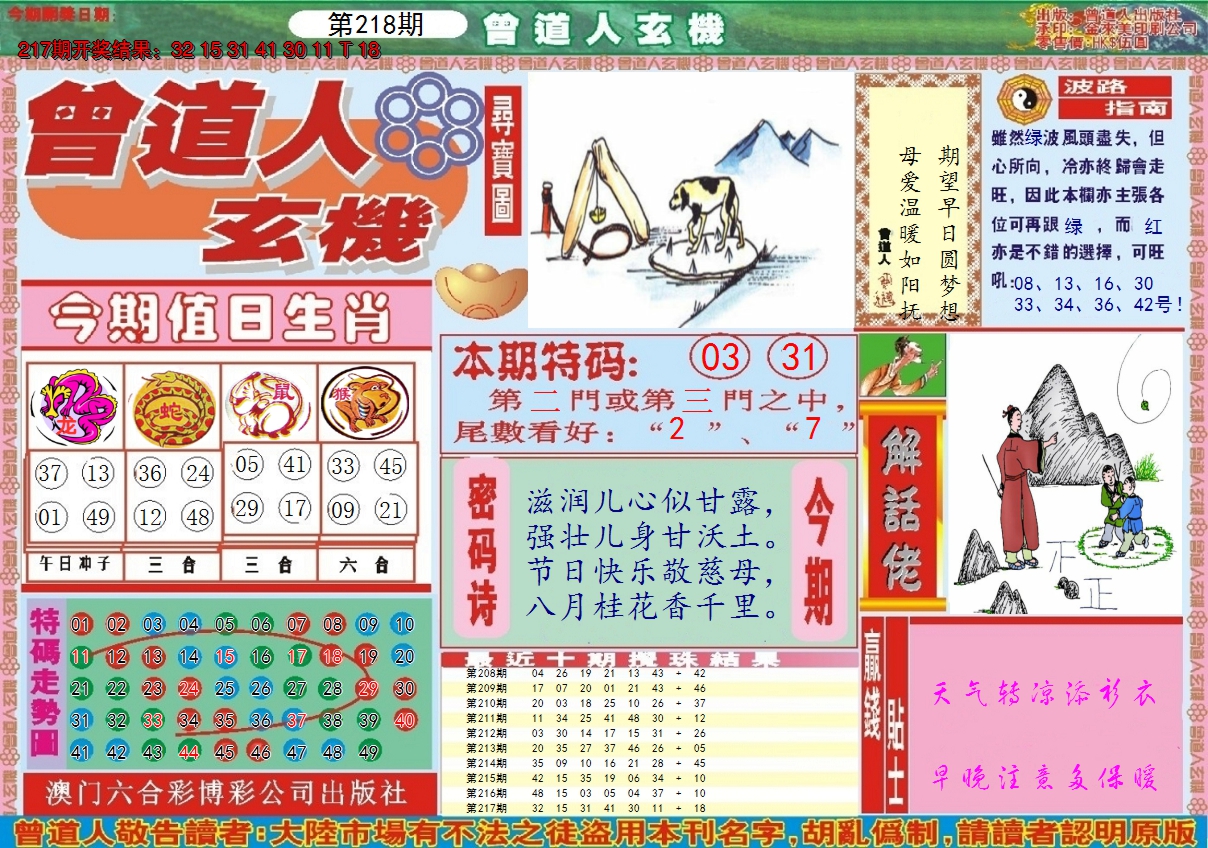Image resolution: width=1208 pixels, height=848 pixels.
Task: Click ball 29 in the 特碼走勢圖 chart
Action: click(368, 689)
